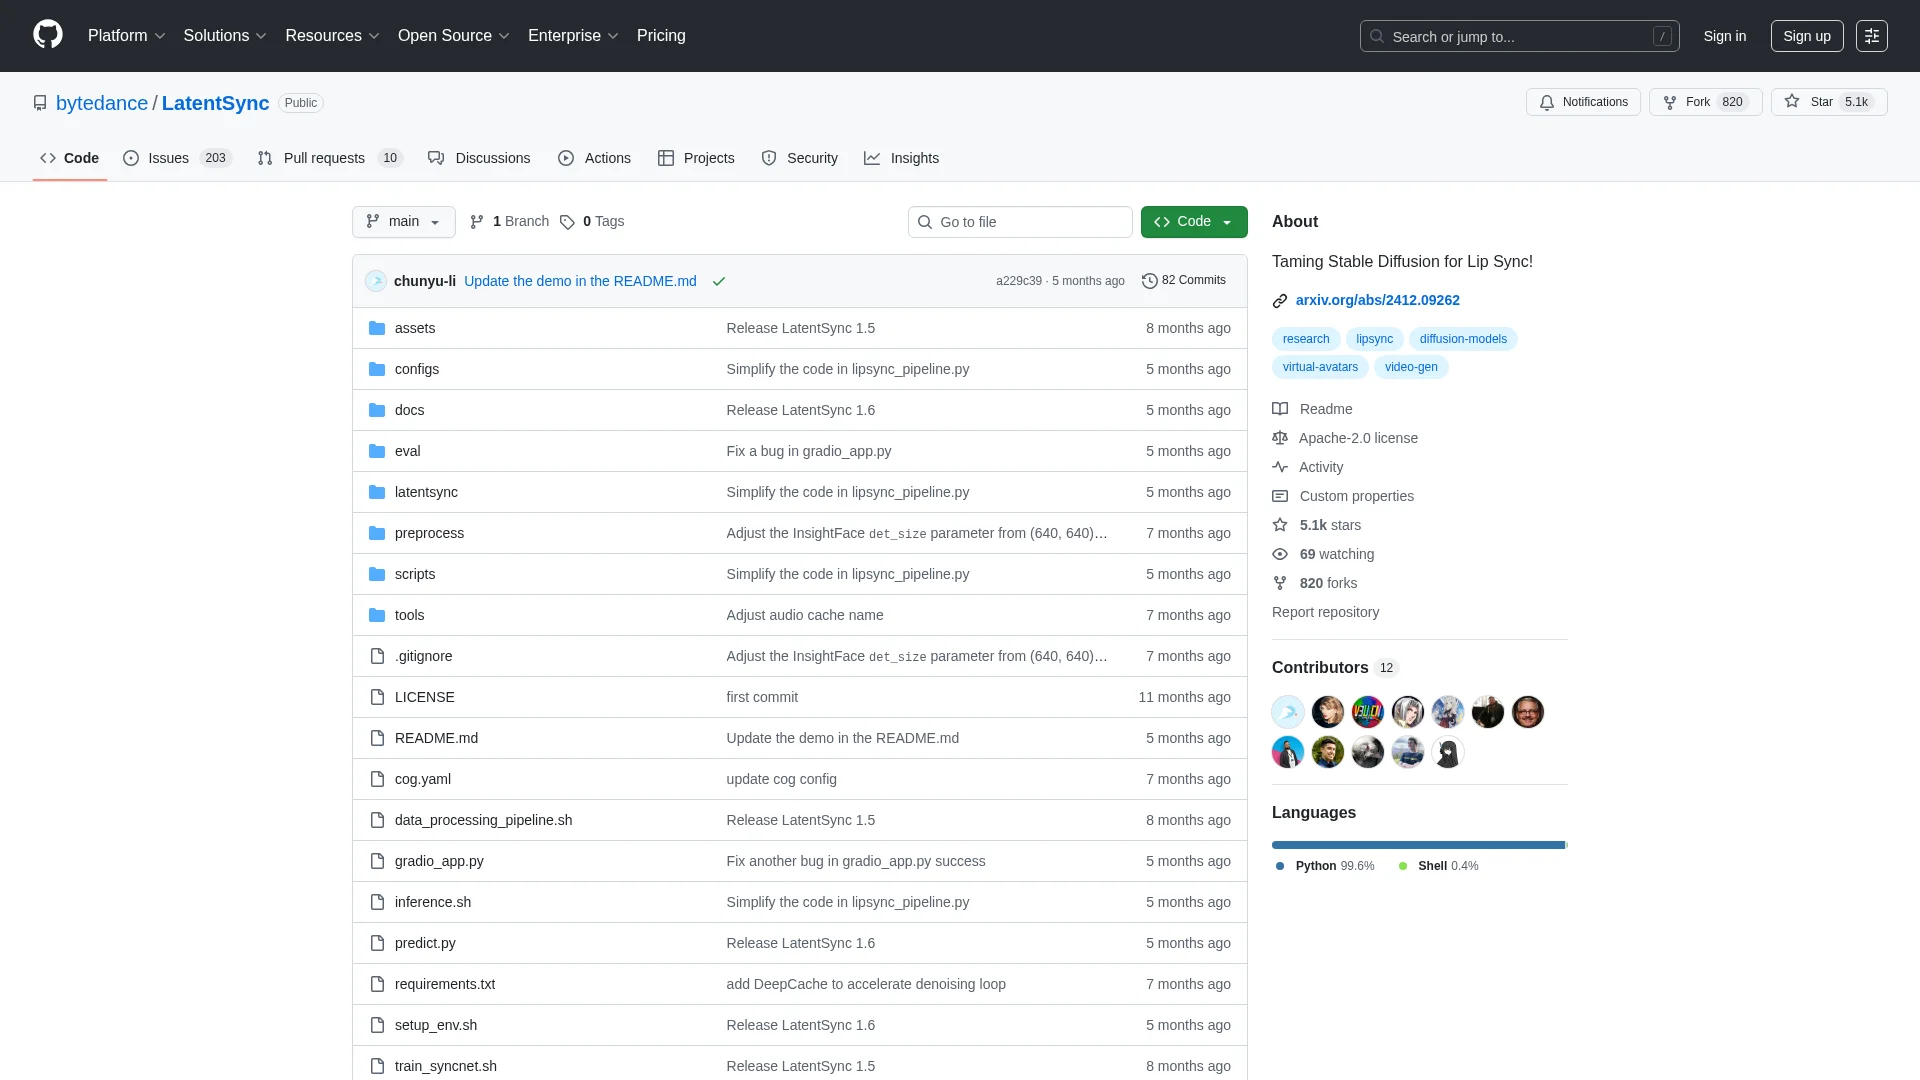Click the GitHub logo icon
This screenshot has width=1920, height=1080.
point(47,35)
